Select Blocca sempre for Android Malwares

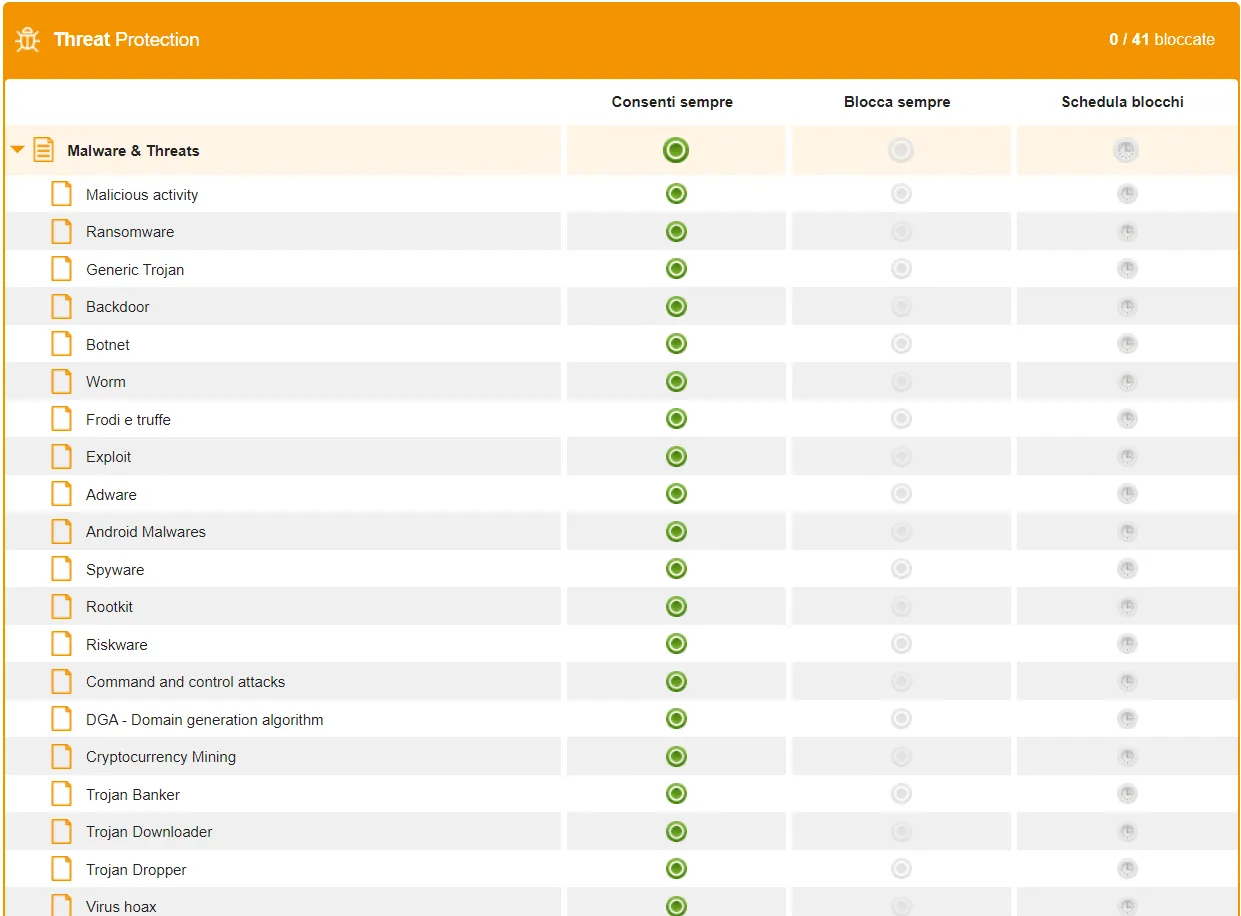pyautogui.click(x=901, y=532)
